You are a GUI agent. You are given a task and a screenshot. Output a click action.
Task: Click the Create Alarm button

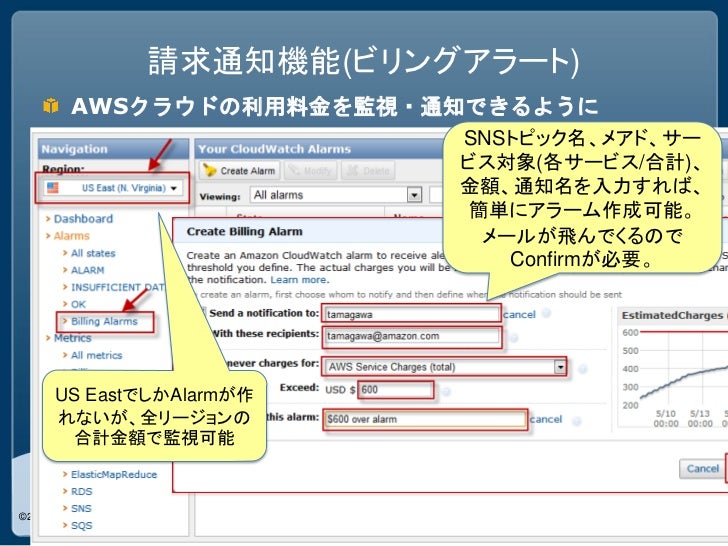[x=240, y=171]
